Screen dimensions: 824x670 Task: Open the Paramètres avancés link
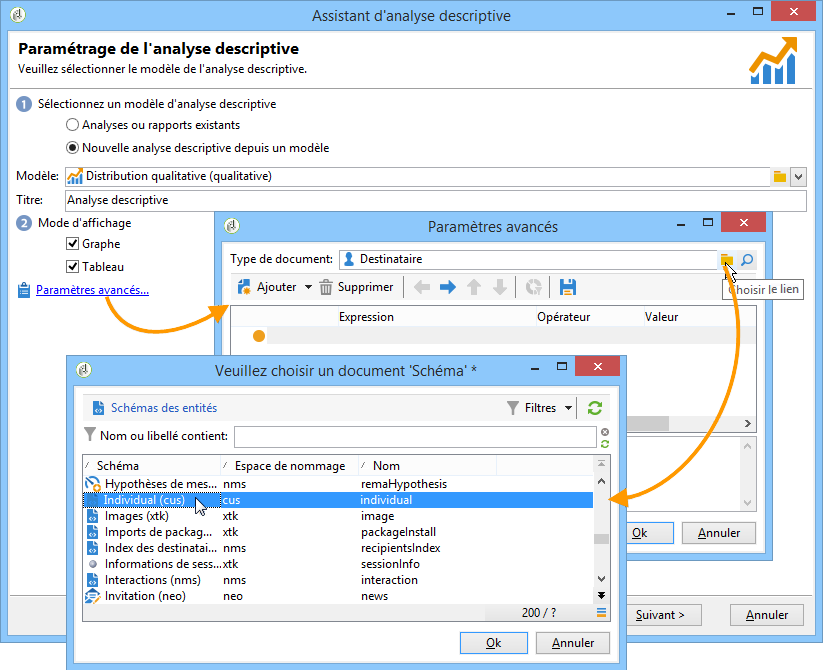92,290
